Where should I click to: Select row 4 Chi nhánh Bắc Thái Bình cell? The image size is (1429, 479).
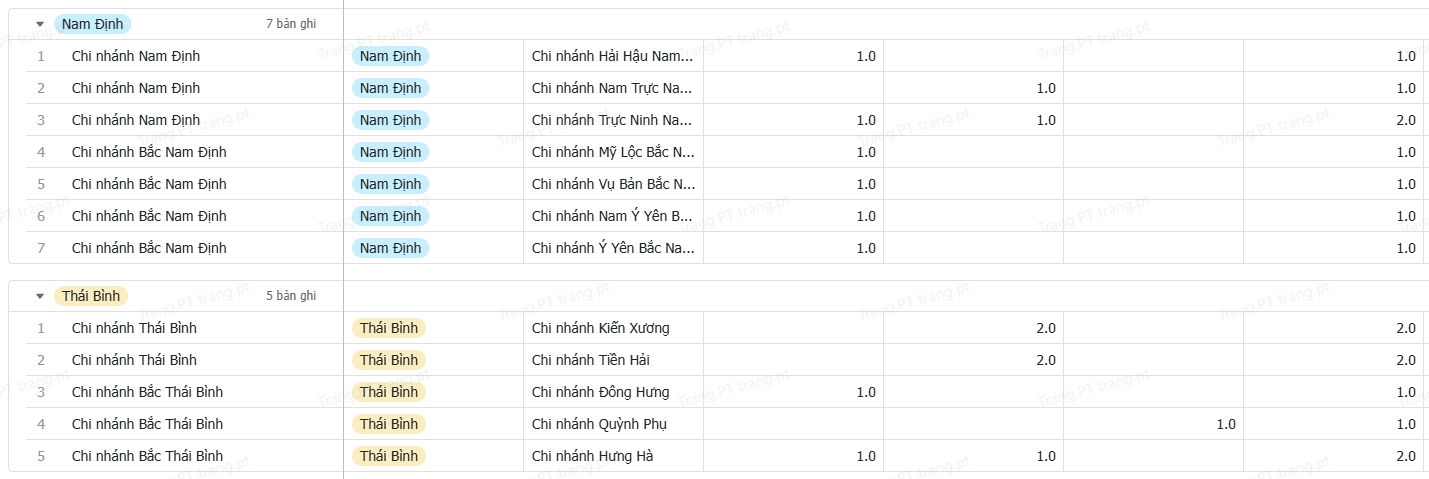point(184,424)
